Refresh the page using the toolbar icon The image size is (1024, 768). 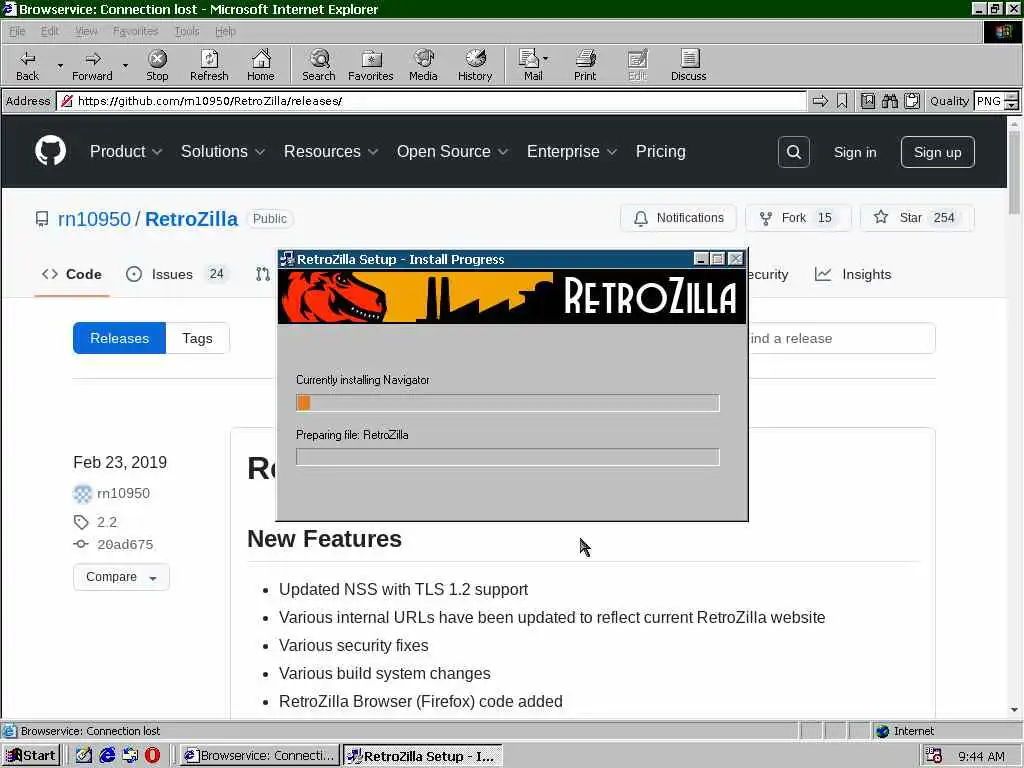point(209,65)
